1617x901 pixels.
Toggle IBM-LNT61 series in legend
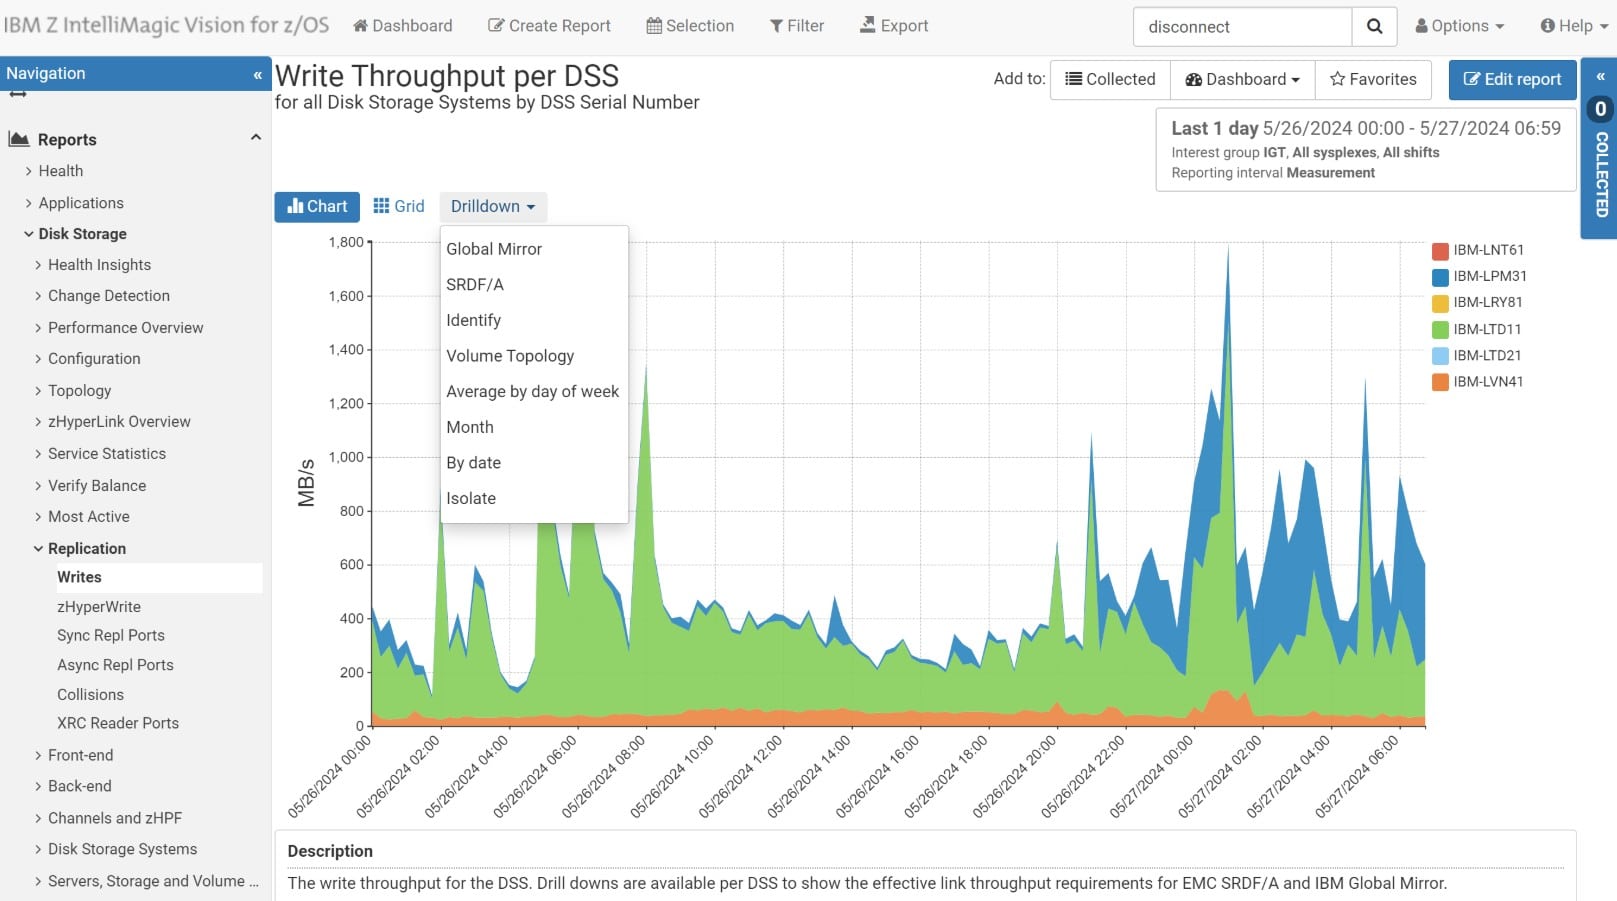(x=1487, y=250)
